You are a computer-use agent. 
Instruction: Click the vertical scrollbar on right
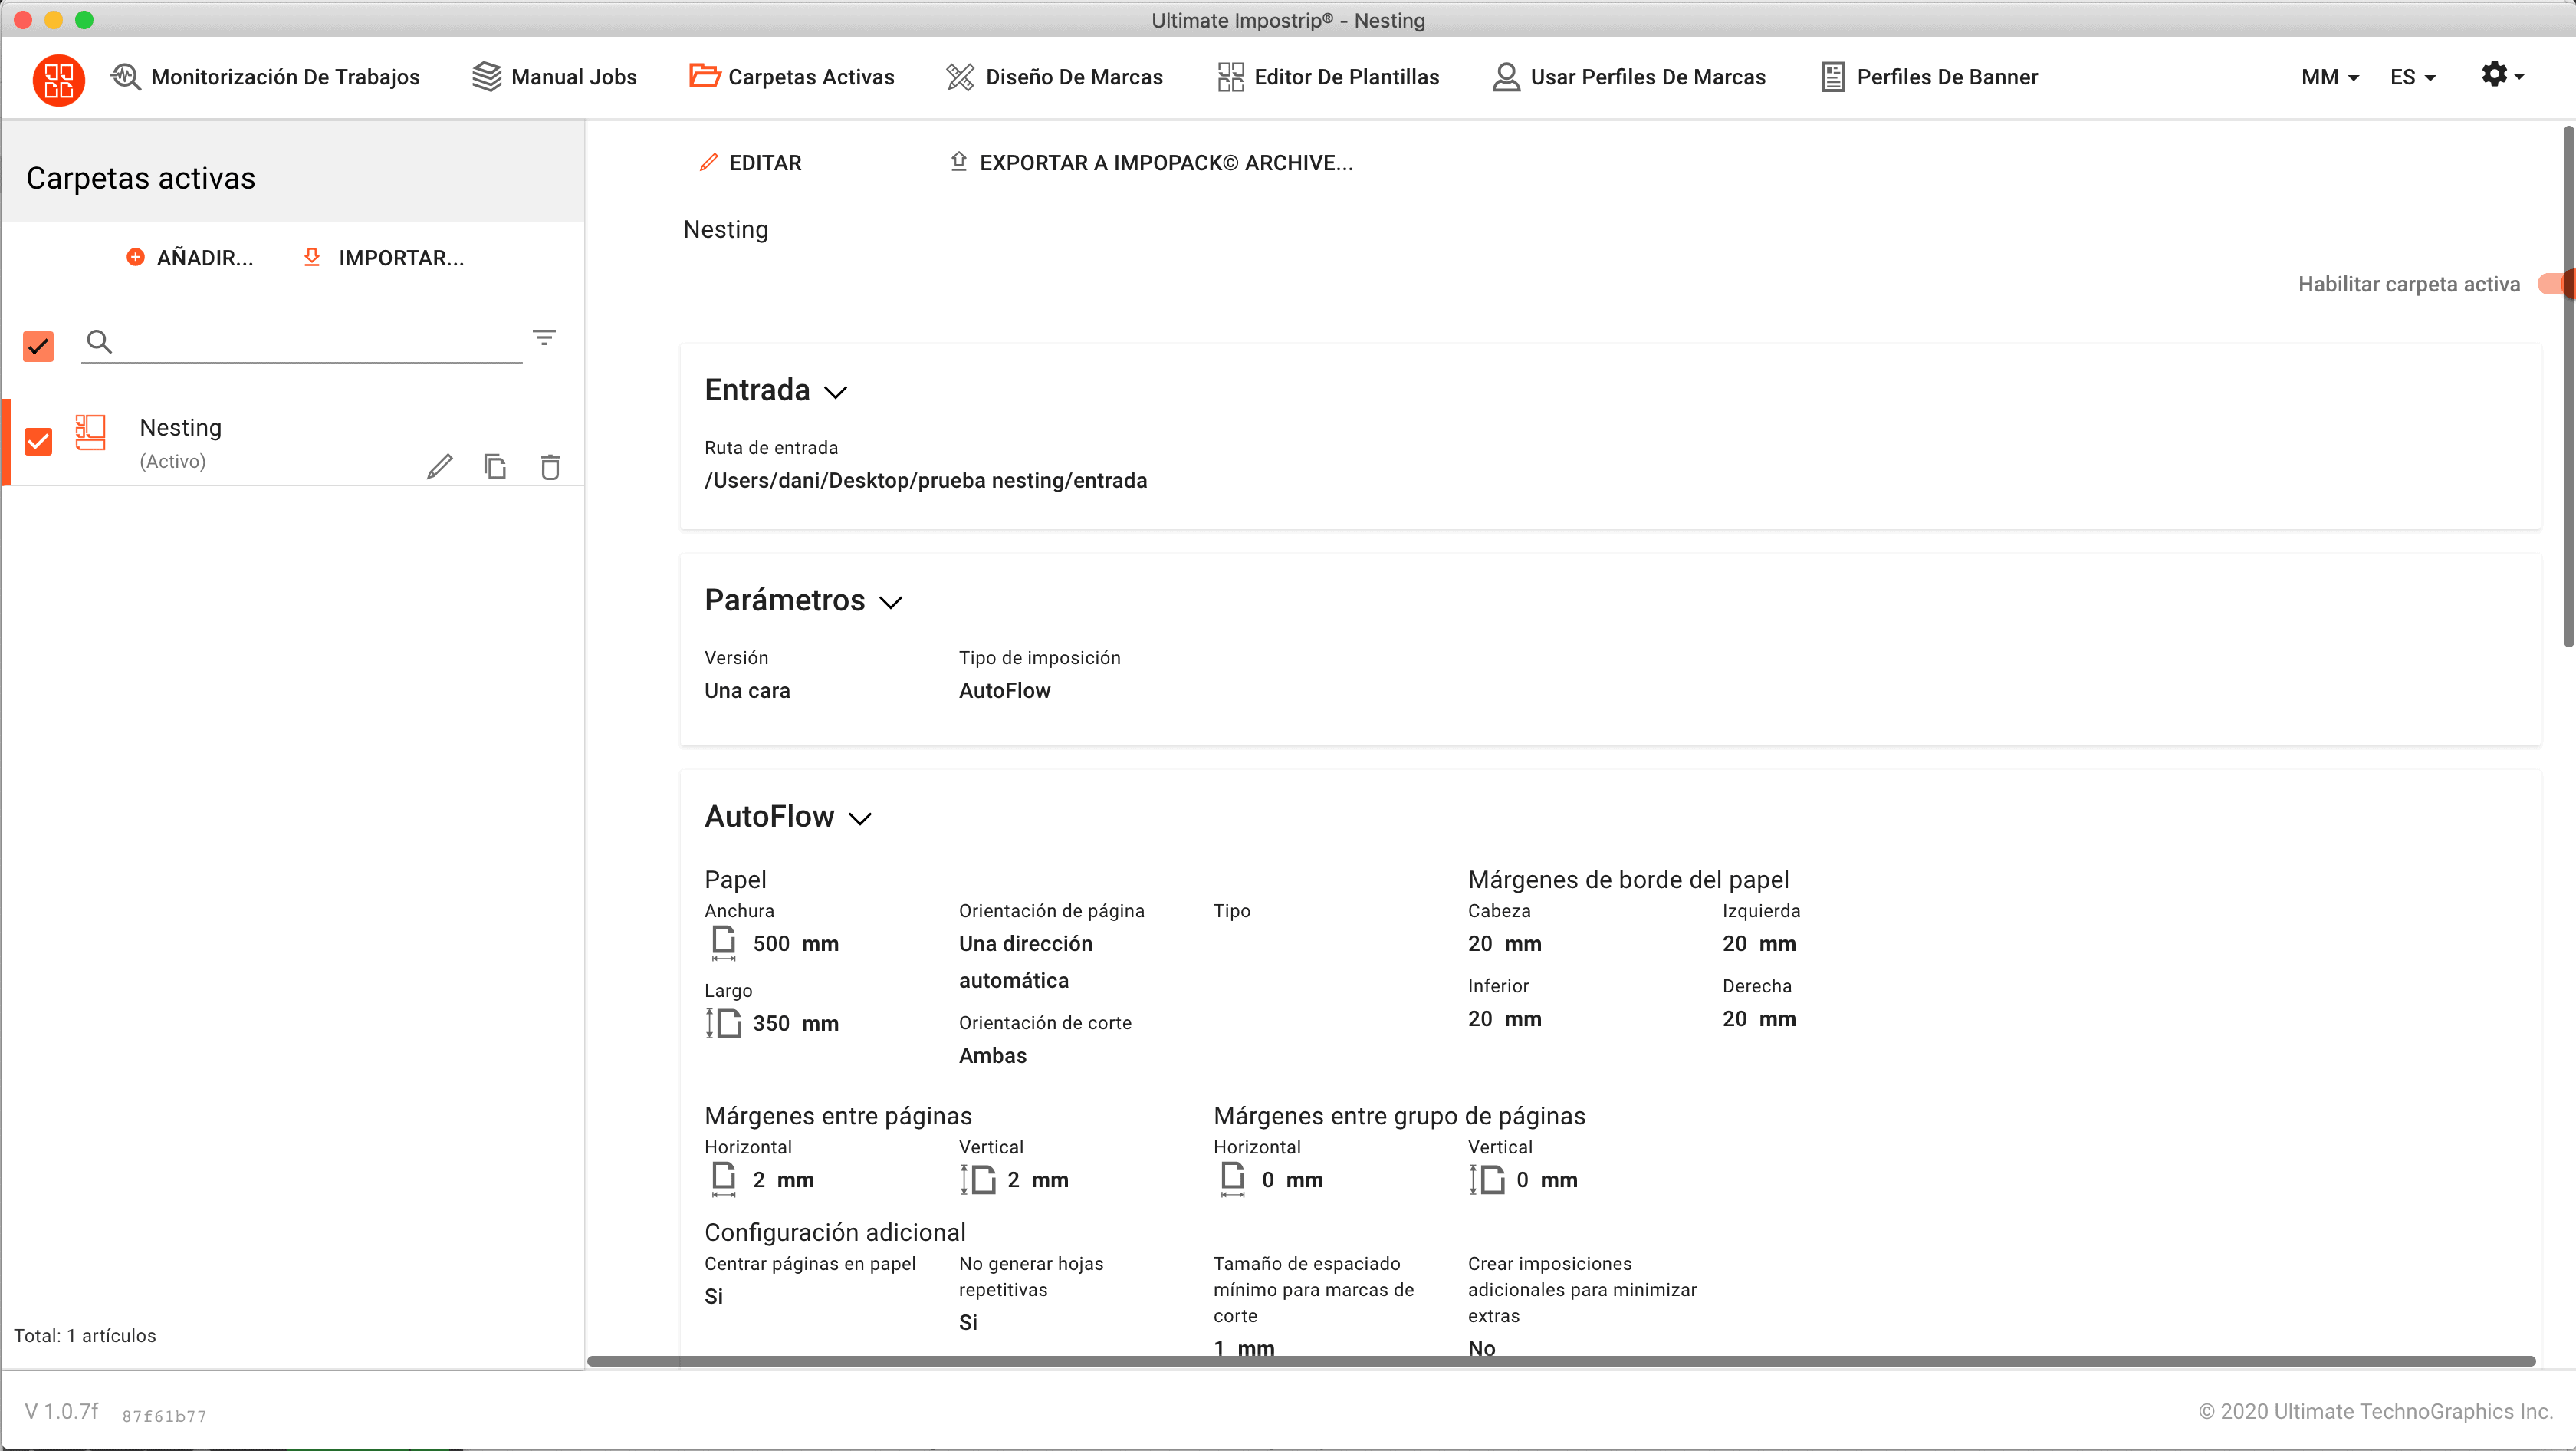click(2569, 386)
